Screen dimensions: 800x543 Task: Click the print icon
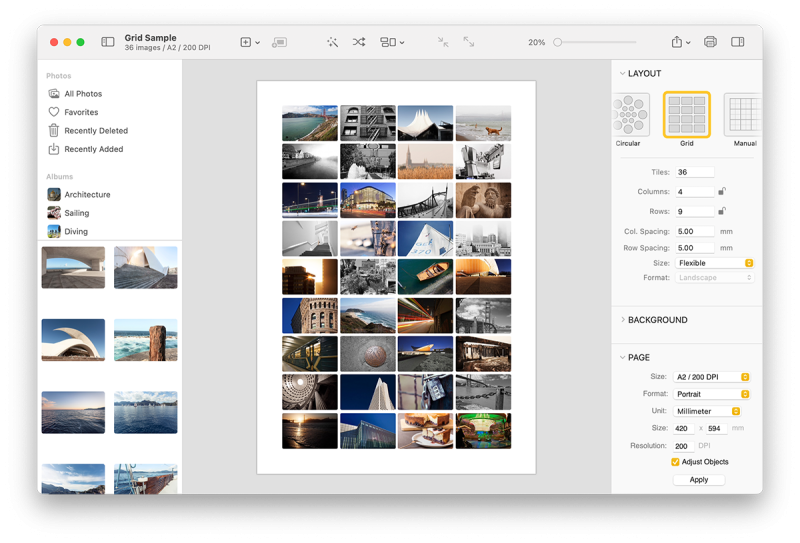click(x=710, y=42)
